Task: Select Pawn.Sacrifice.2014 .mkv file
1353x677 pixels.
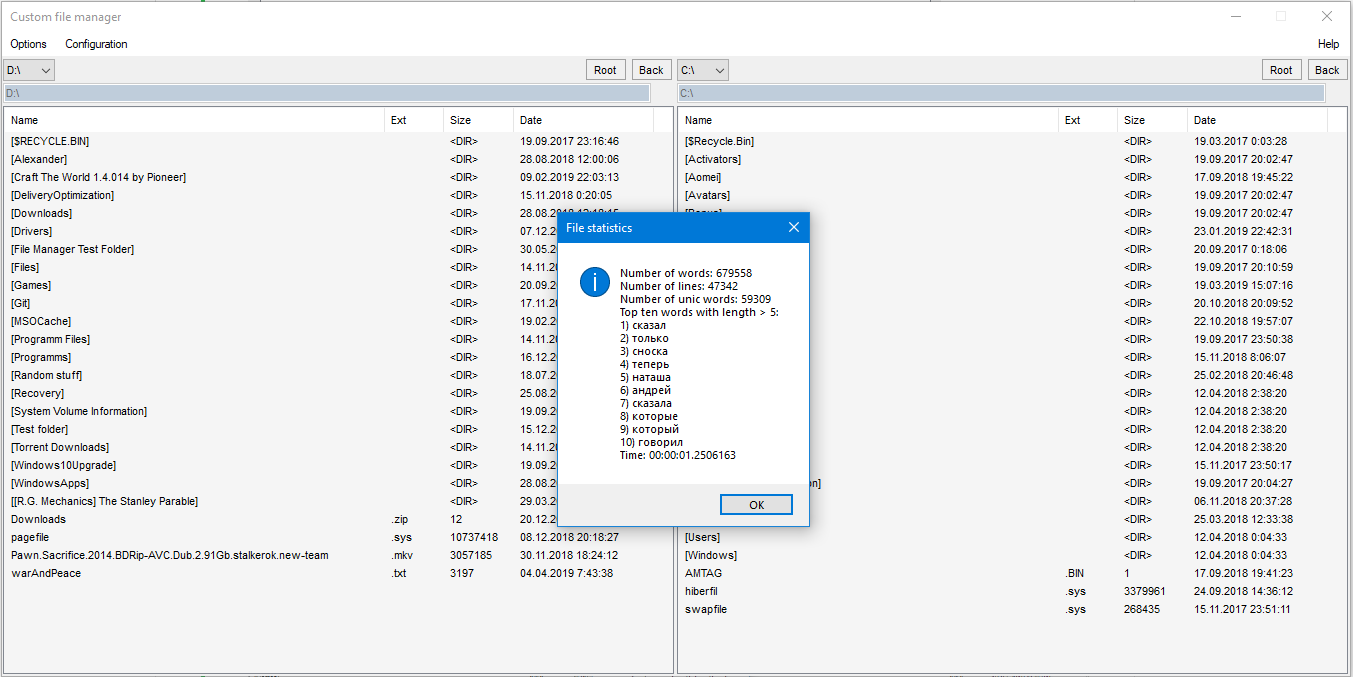Action: point(169,556)
